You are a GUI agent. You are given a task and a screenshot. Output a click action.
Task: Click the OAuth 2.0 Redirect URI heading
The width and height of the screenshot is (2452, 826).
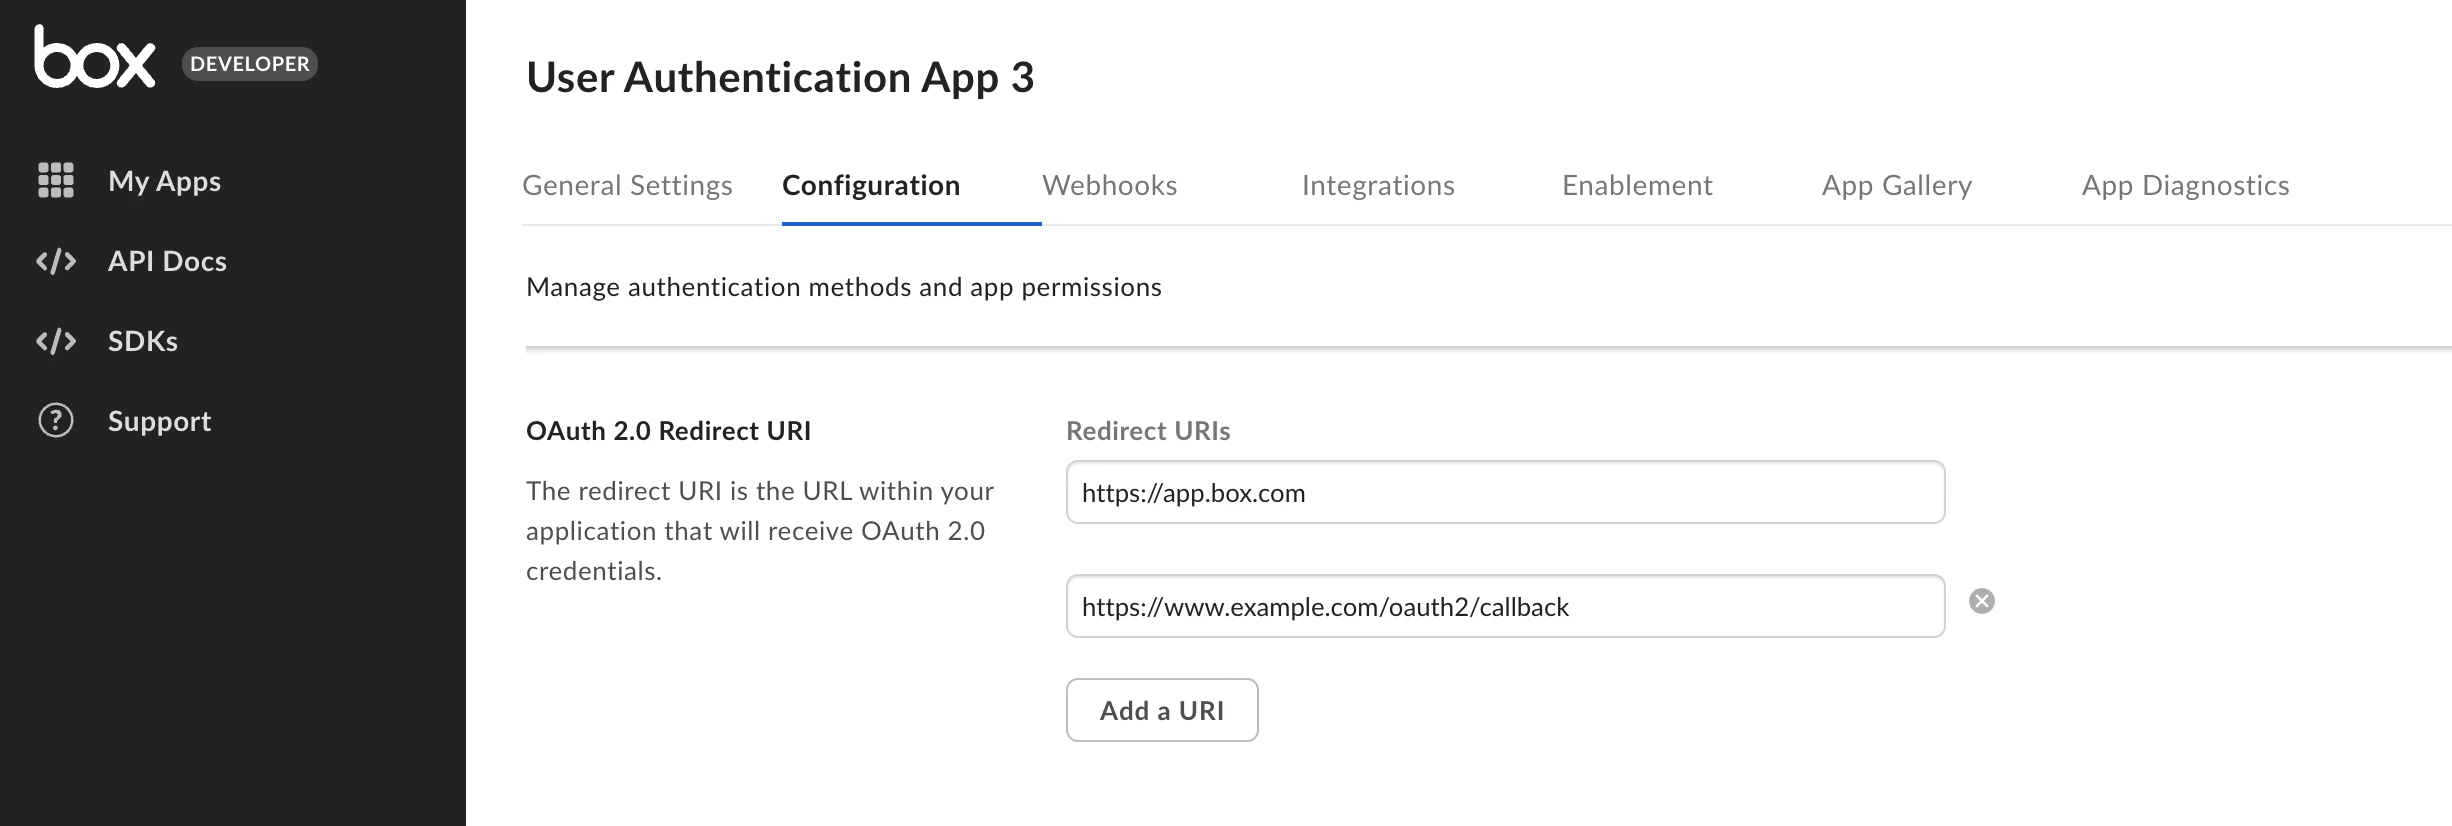[668, 431]
